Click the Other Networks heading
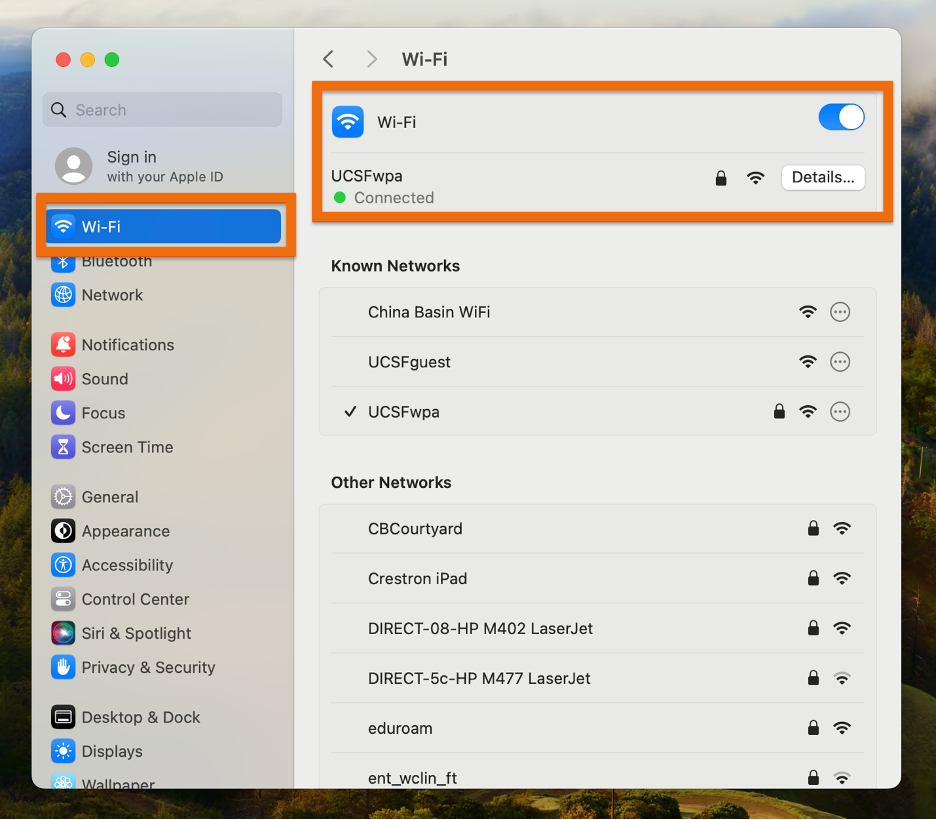 [391, 482]
